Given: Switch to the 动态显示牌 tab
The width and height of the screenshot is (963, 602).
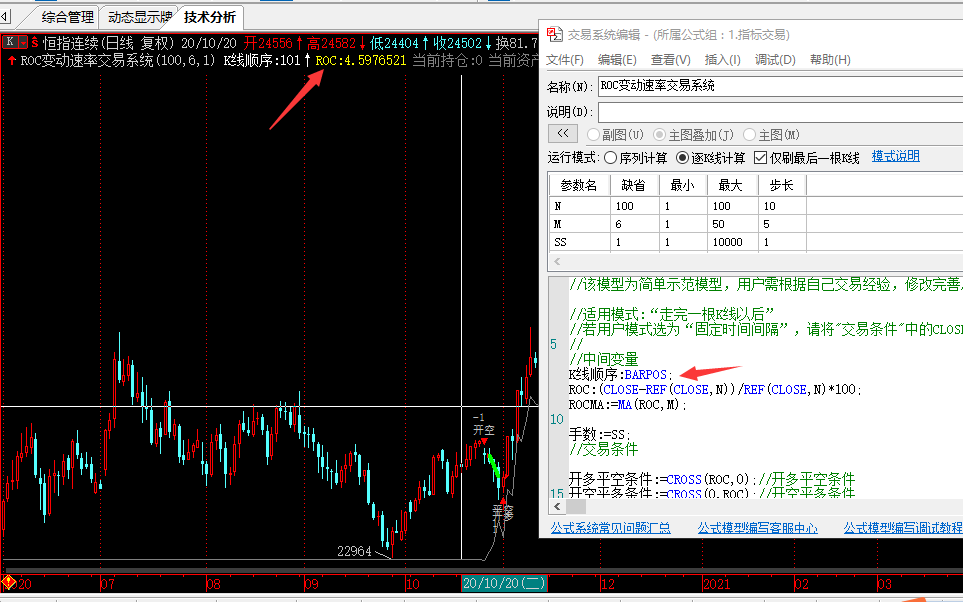Looking at the screenshot, I should [x=140, y=17].
